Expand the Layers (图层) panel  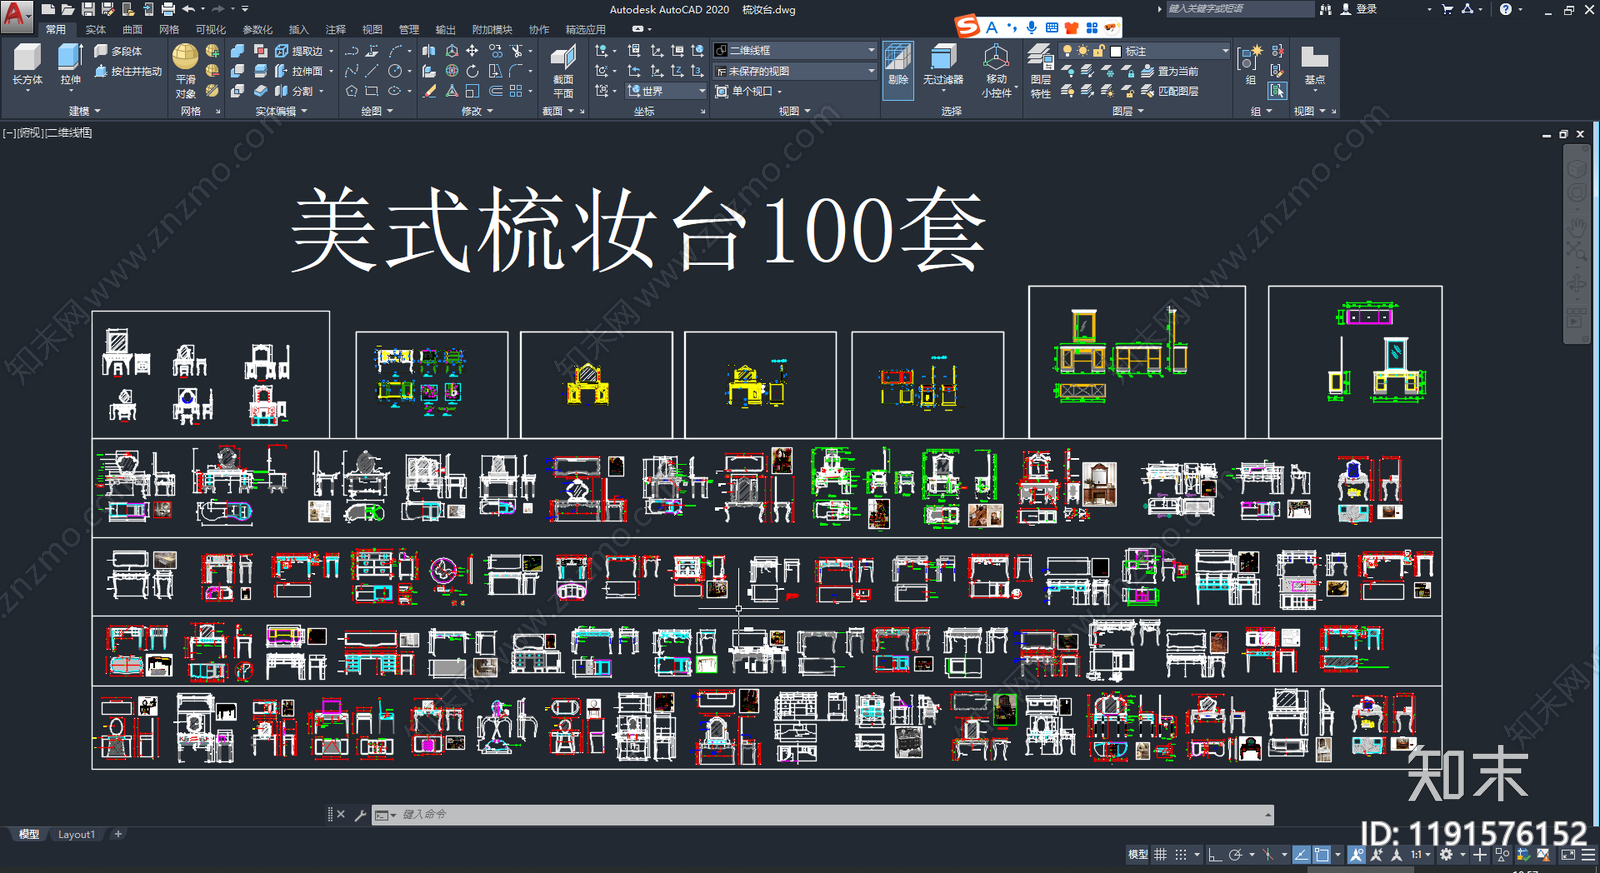click(1127, 111)
